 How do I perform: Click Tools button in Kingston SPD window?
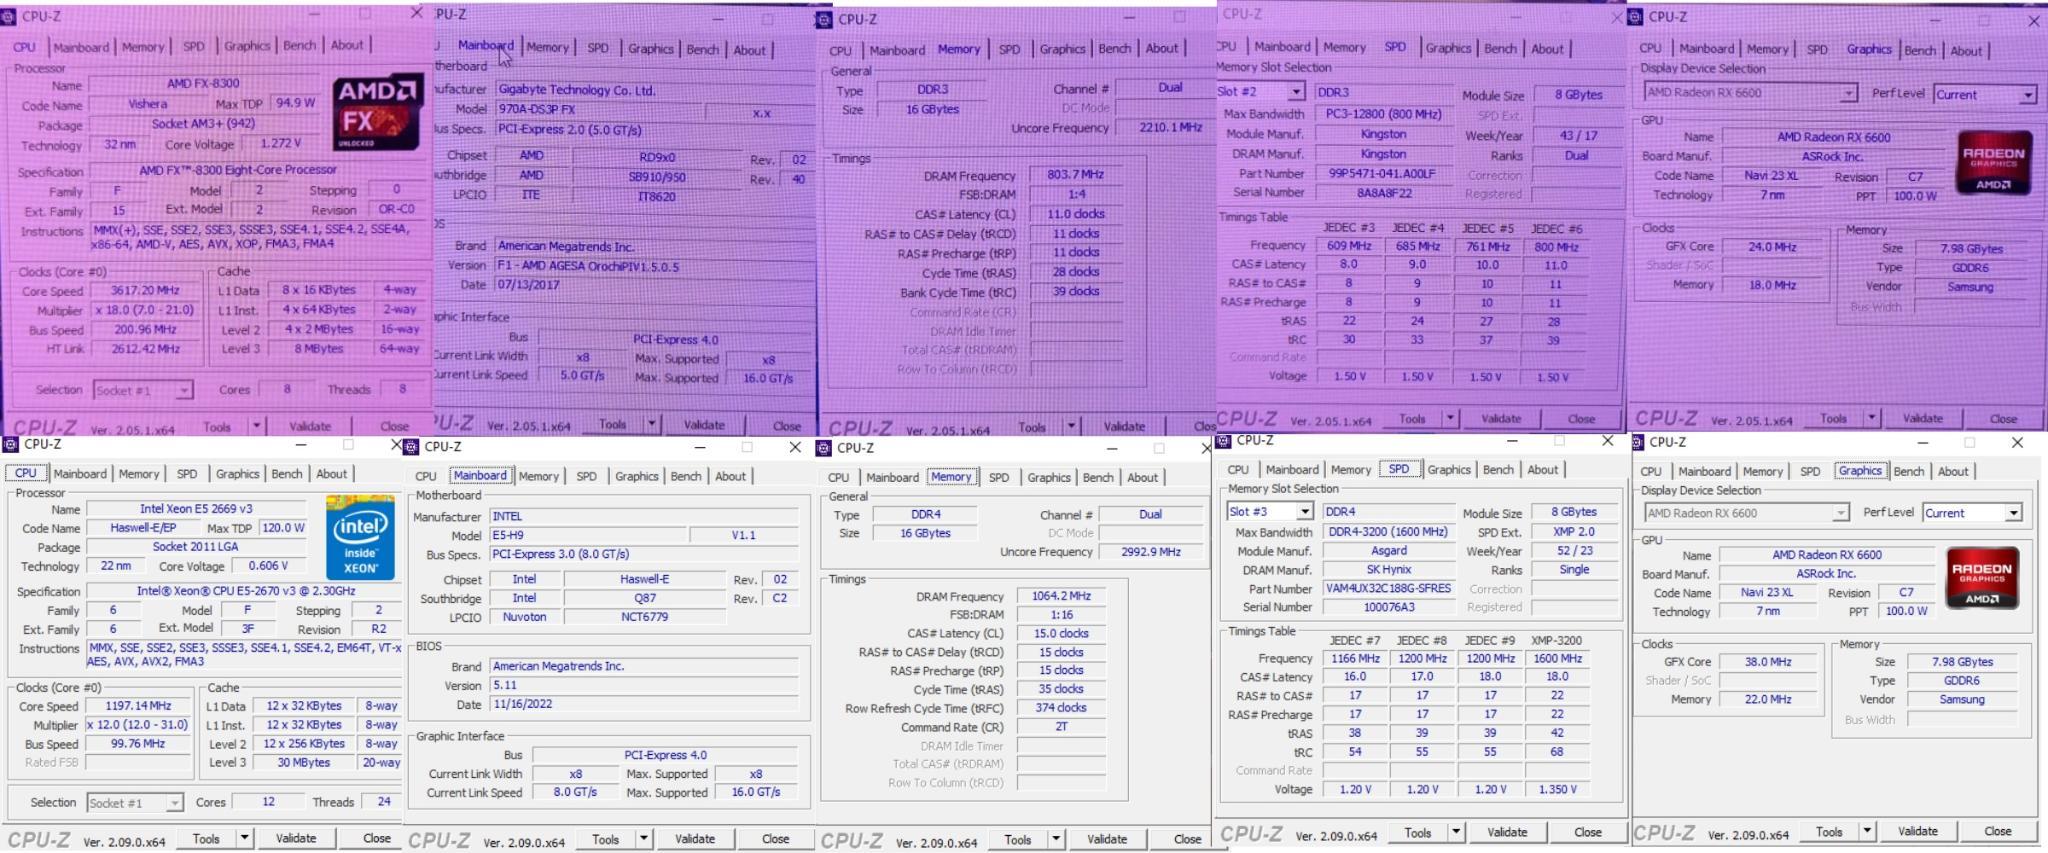[1412, 418]
